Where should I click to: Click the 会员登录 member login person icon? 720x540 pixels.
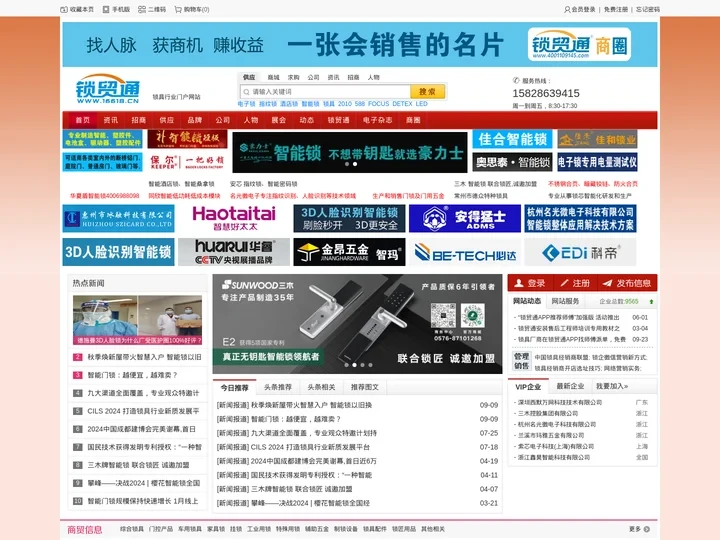coord(567,9)
